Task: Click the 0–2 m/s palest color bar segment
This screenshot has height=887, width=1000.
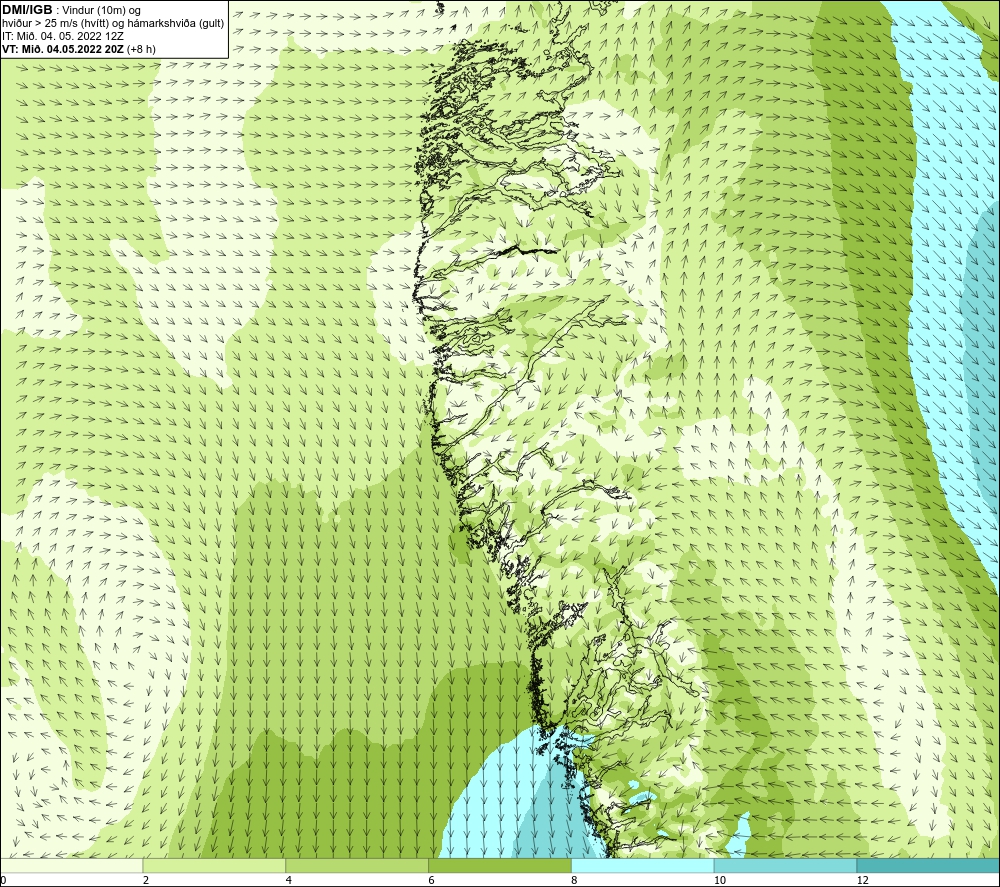Action: tap(71, 865)
